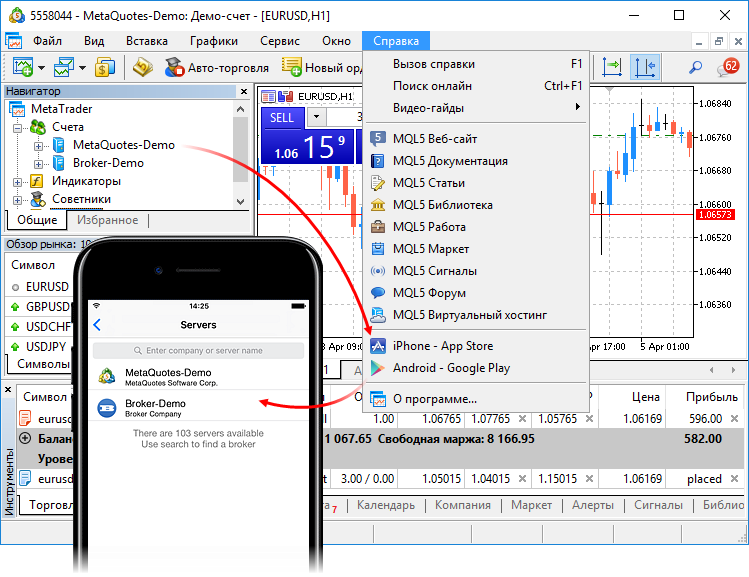Screen dimensions: 749x577
Task: Open the Компания toolbox tab
Action: point(462,505)
